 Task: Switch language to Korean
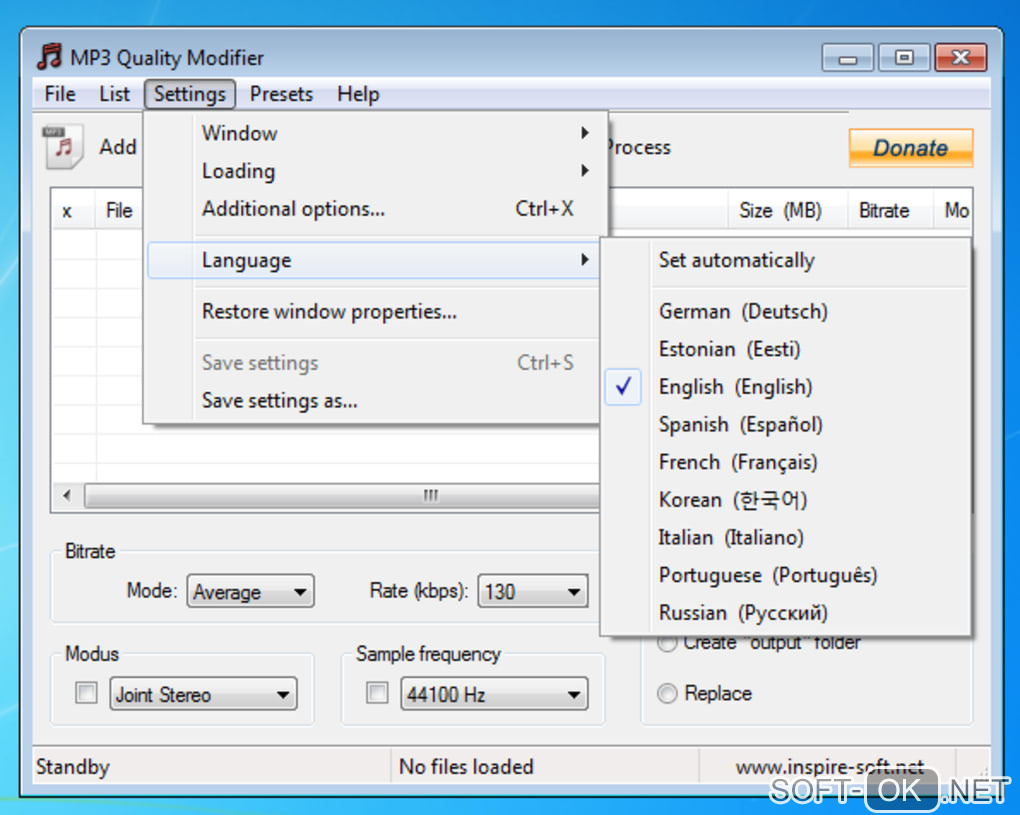[x=786, y=500]
